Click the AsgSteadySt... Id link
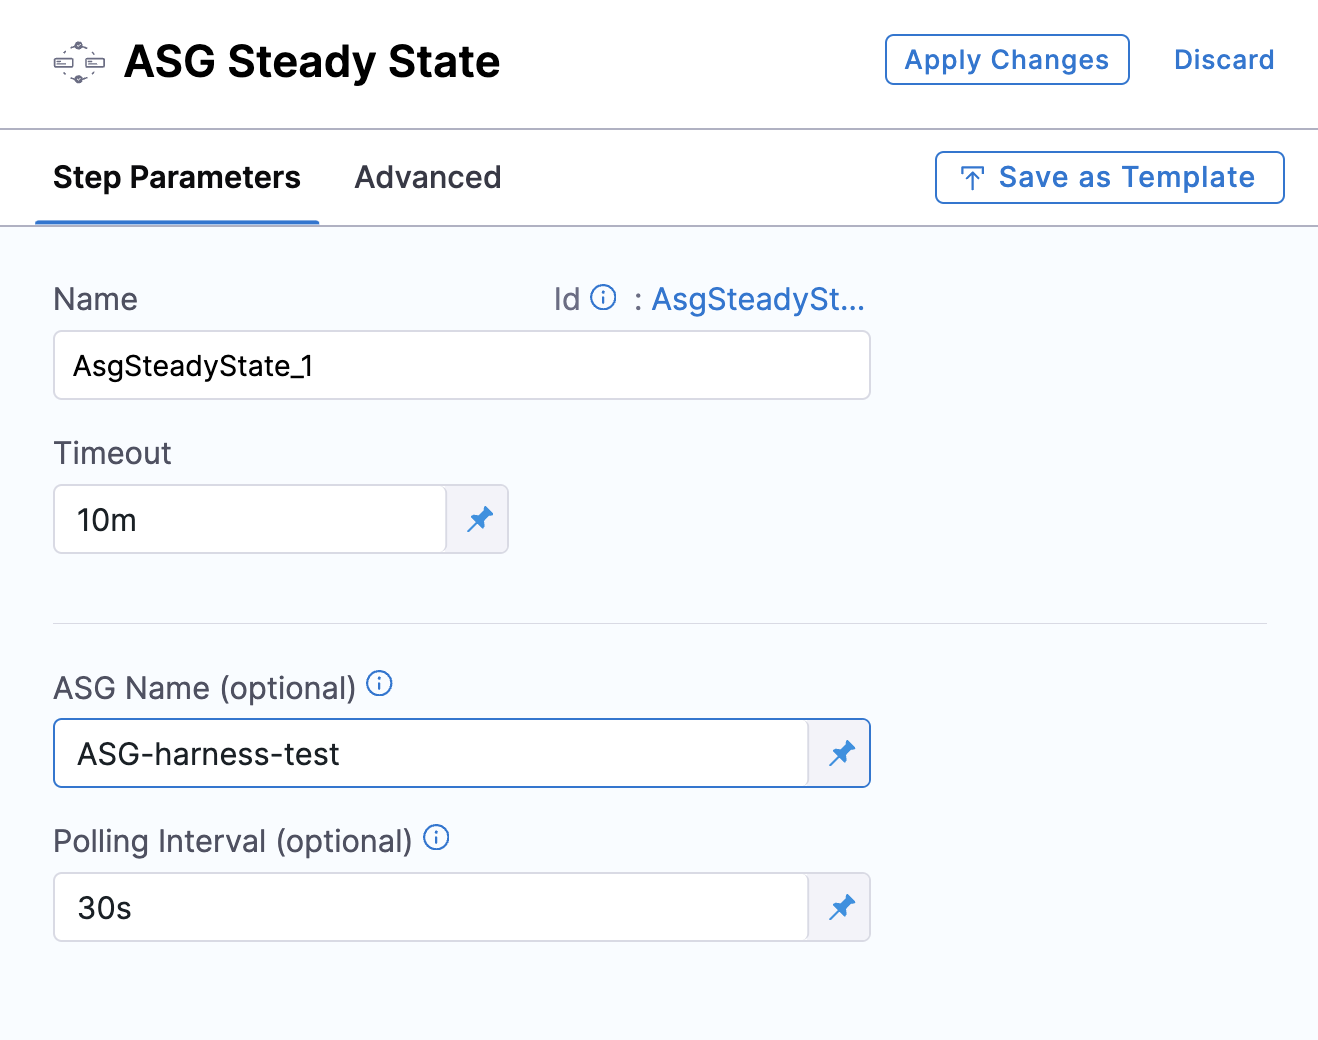1318x1040 pixels. (758, 299)
